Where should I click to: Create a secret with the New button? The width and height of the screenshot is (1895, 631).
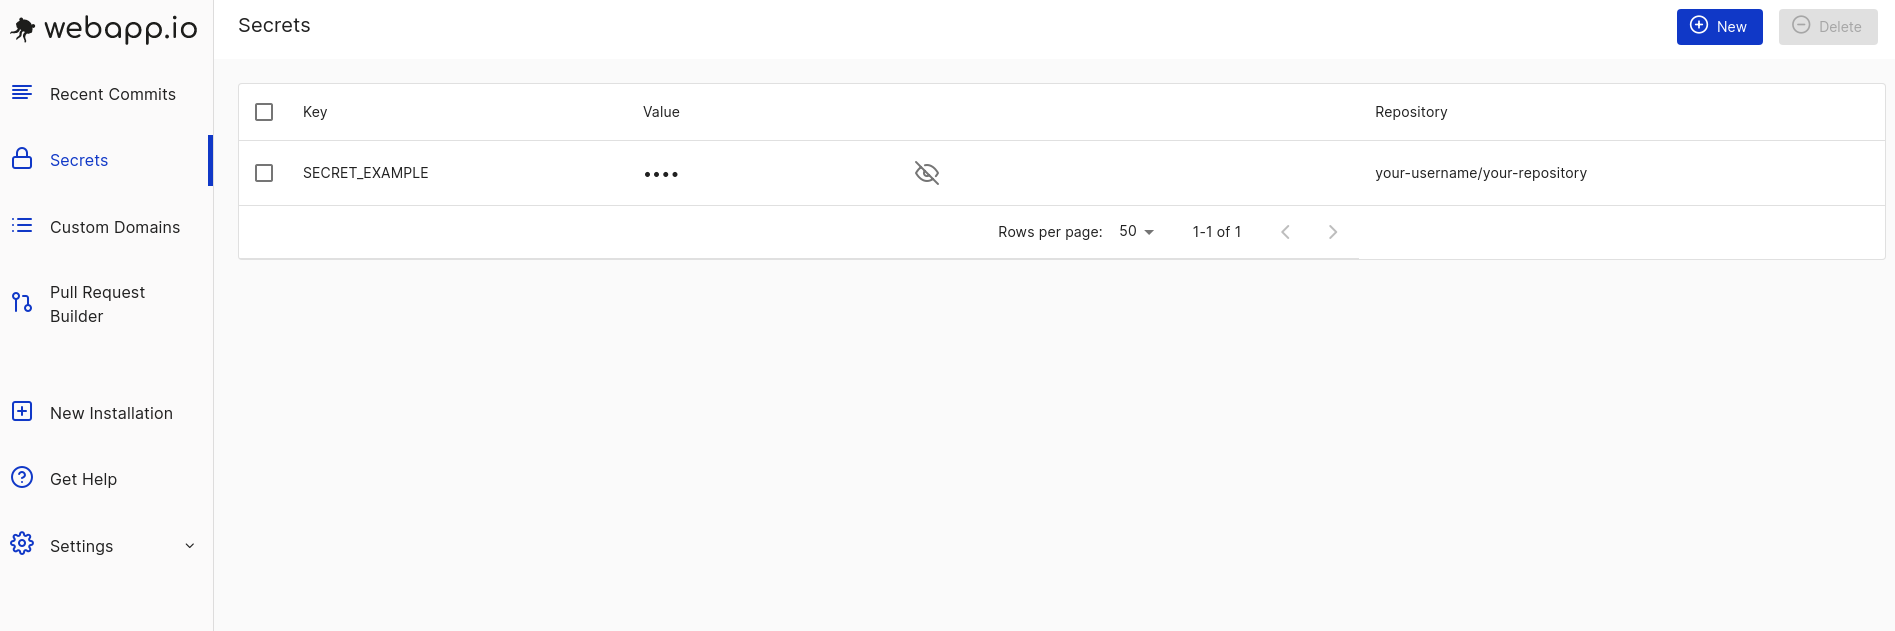coord(1719,26)
